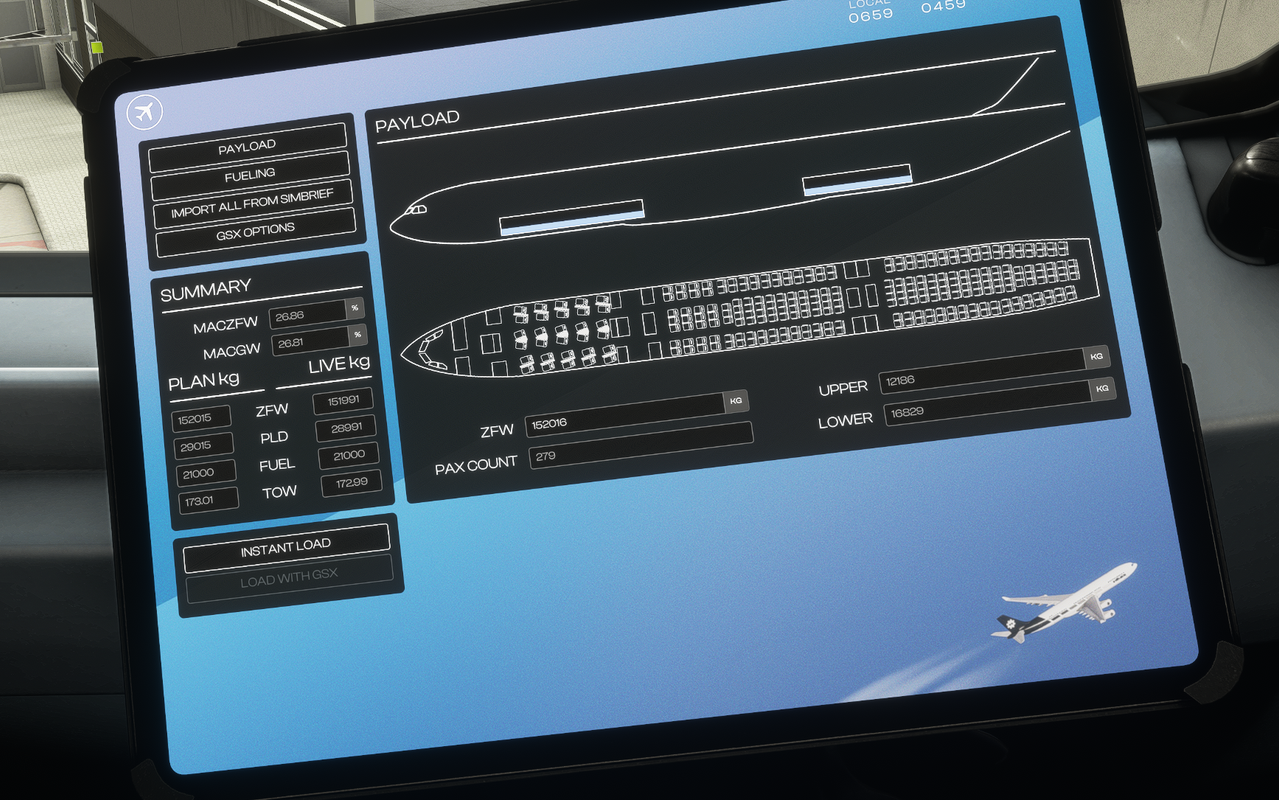Click the live FUEL value 21000
This screenshot has height=800, width=1279.
tap(349, 457)
